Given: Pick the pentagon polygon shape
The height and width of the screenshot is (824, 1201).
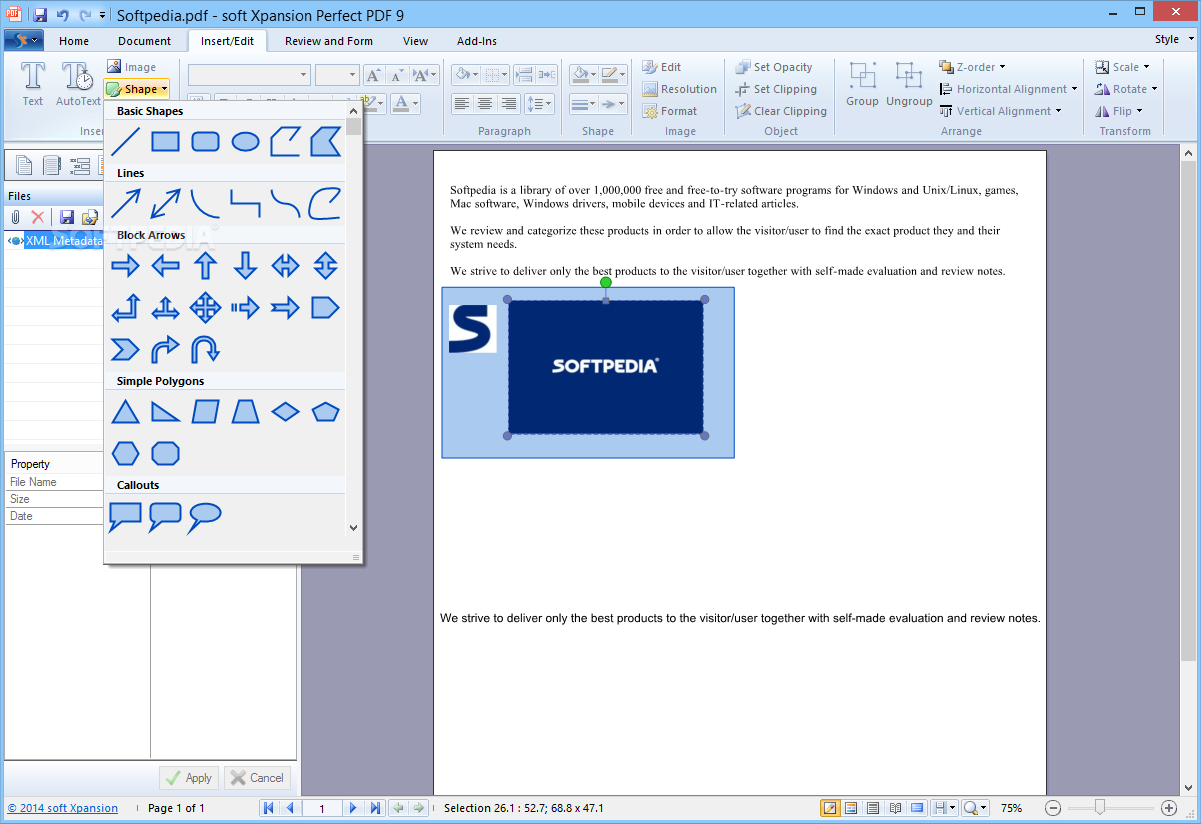Looking at the screenshot, I should [x=325, y=412].
